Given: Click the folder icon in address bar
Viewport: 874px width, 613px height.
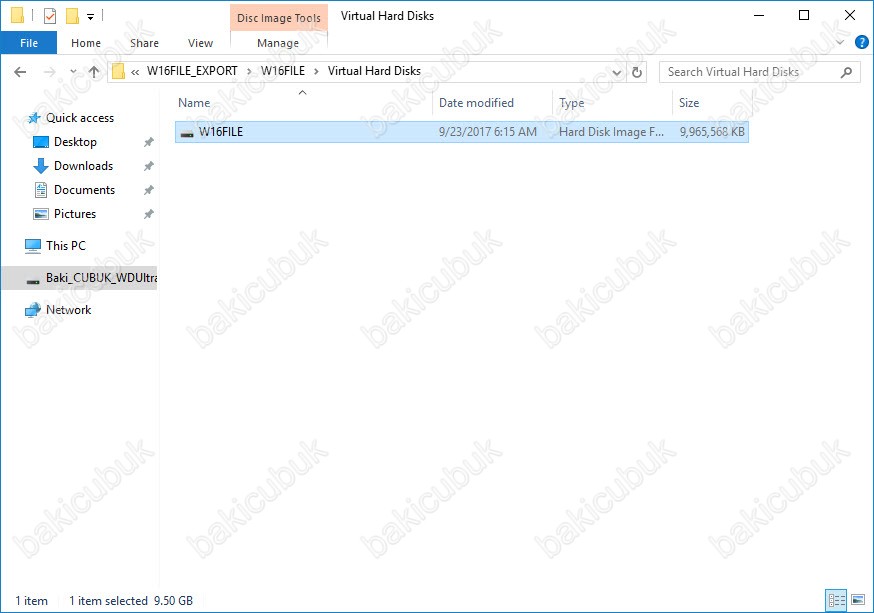Looking at the screenshot, I should click(118, 71).
